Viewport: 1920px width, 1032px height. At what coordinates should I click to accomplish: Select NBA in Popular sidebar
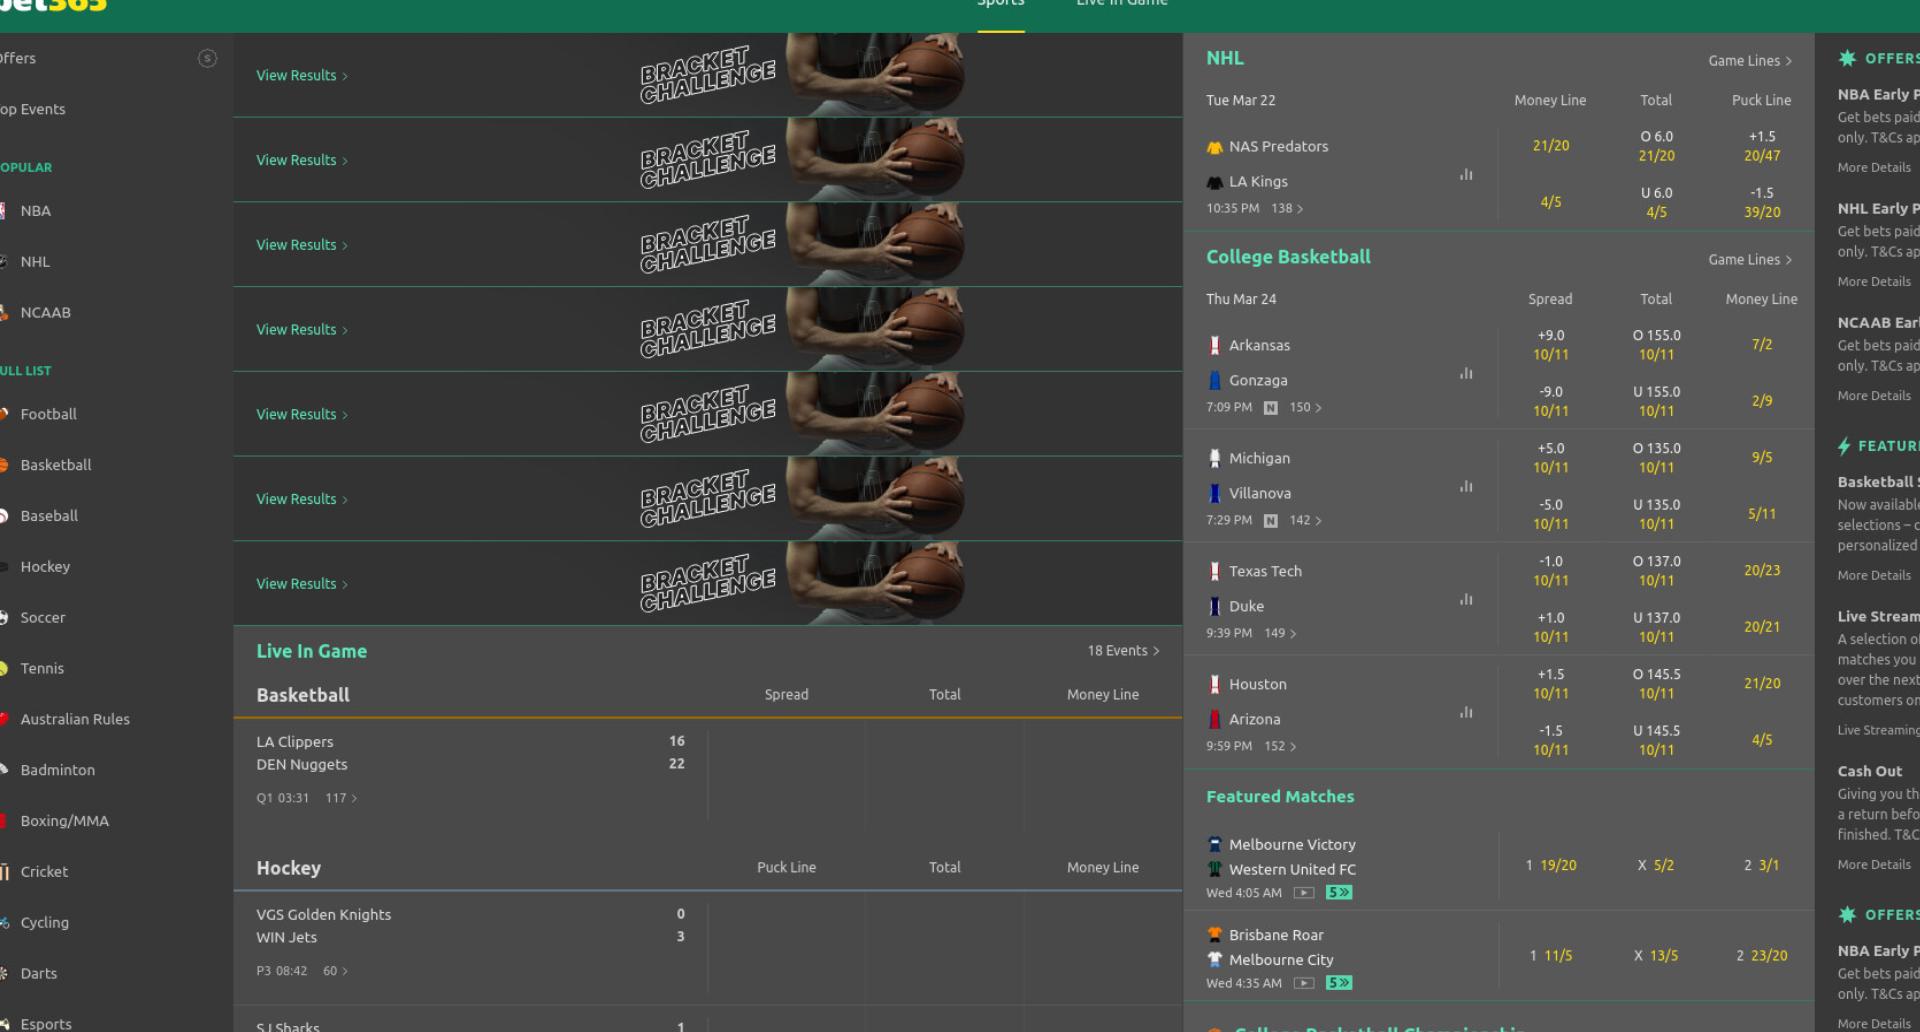pos(35,211)
